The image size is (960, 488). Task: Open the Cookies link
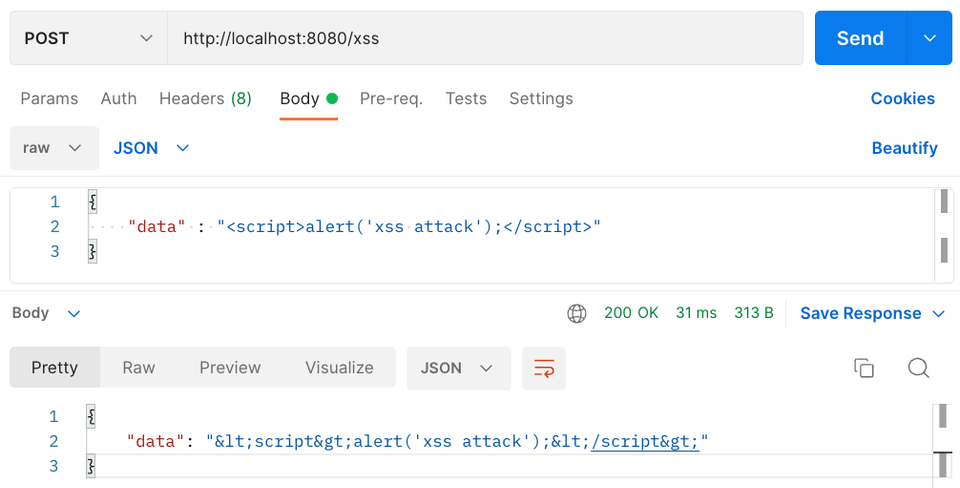point(902,99)
